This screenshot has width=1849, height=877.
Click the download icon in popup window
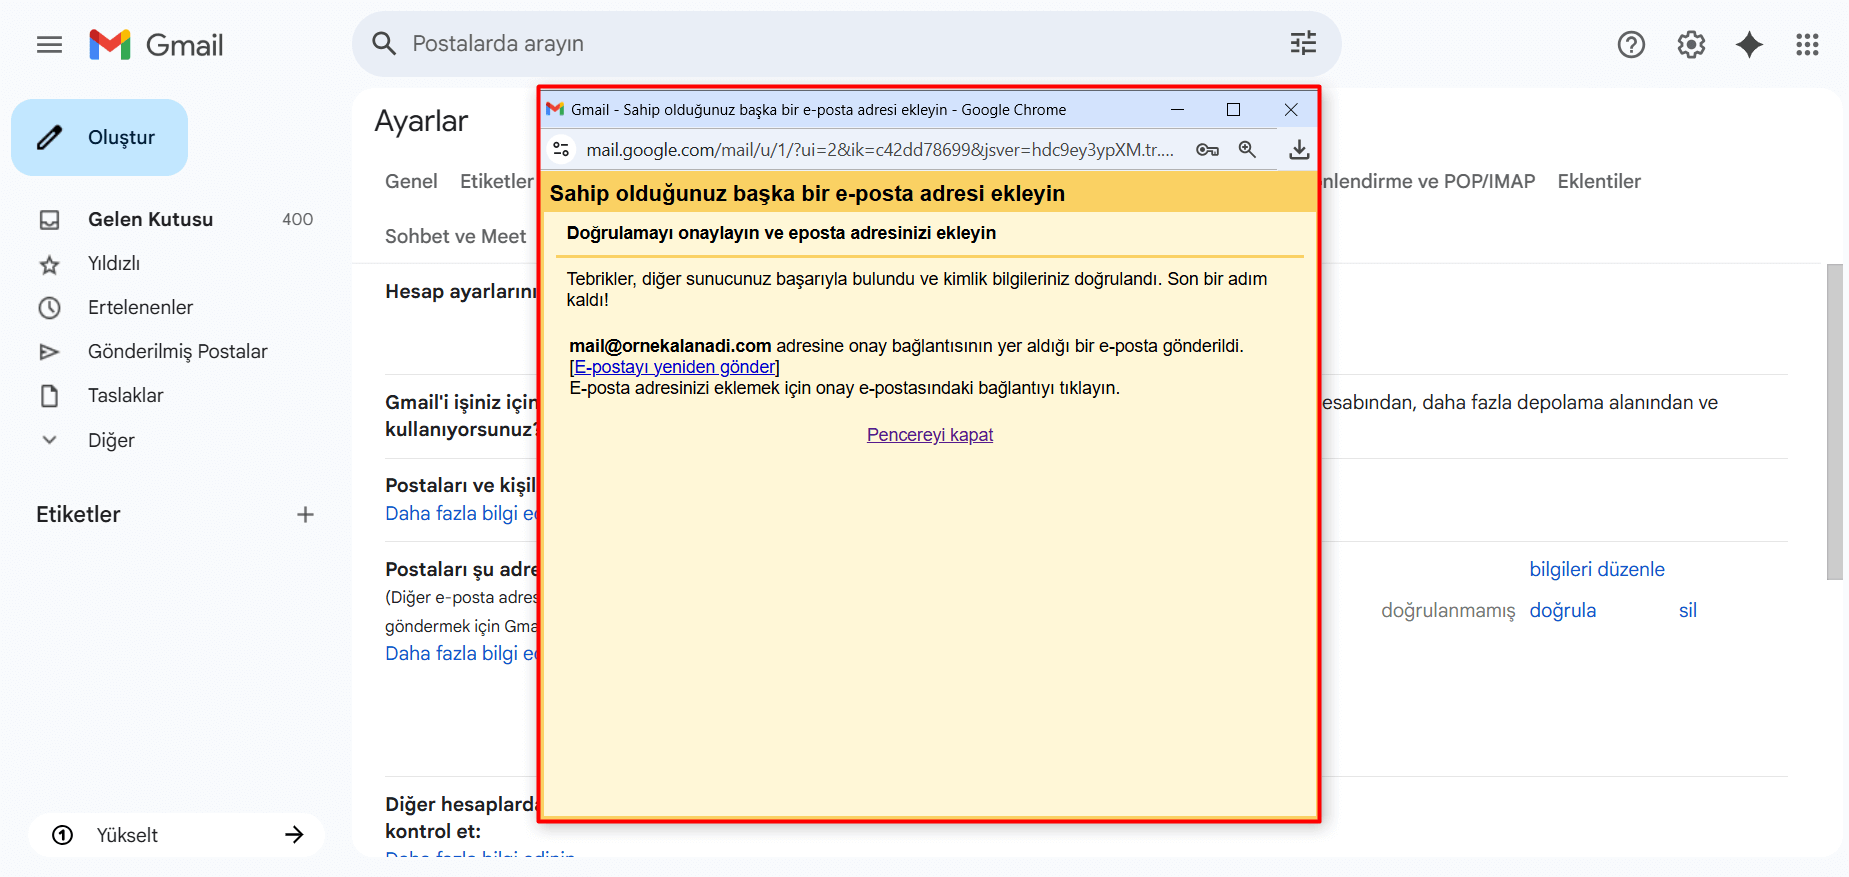click(1299, 149)
